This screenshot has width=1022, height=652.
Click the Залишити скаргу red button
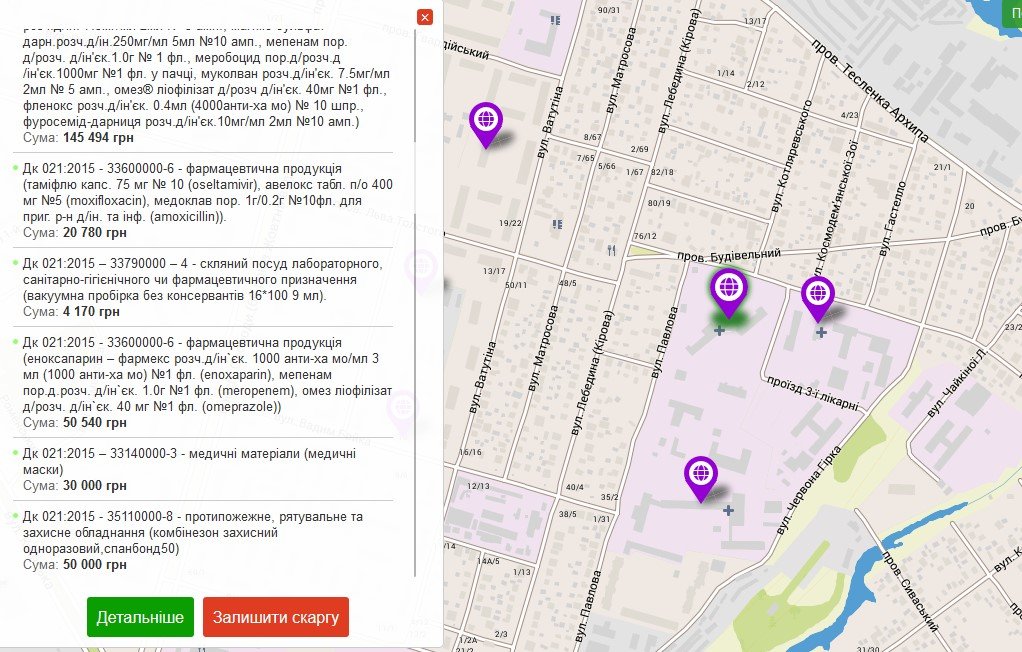[x=276, y=617]
